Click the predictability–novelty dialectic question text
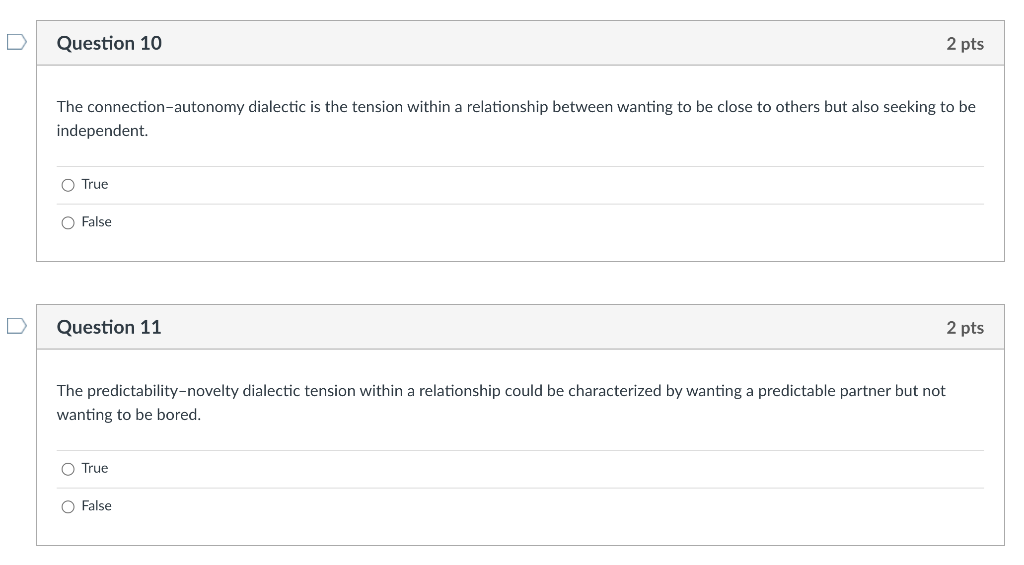Screen dimensions: 1024x565 501,402
